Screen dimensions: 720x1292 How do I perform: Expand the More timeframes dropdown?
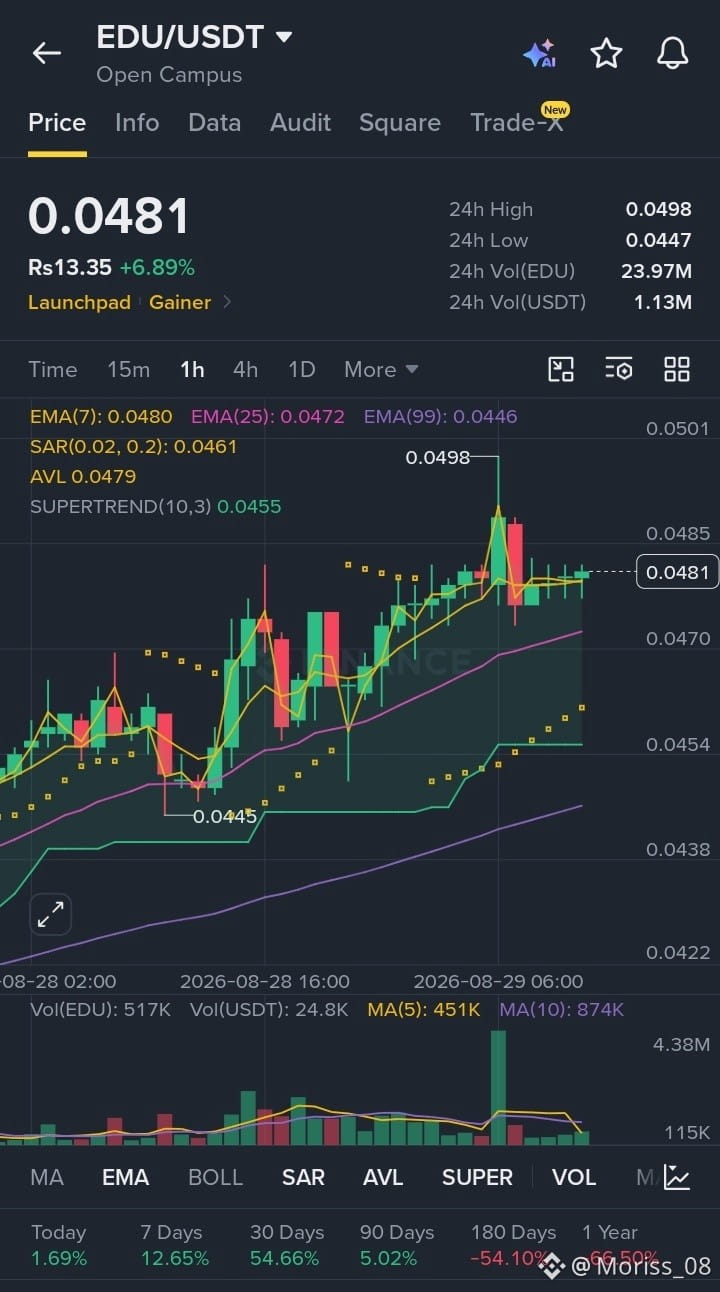[381, 369]
